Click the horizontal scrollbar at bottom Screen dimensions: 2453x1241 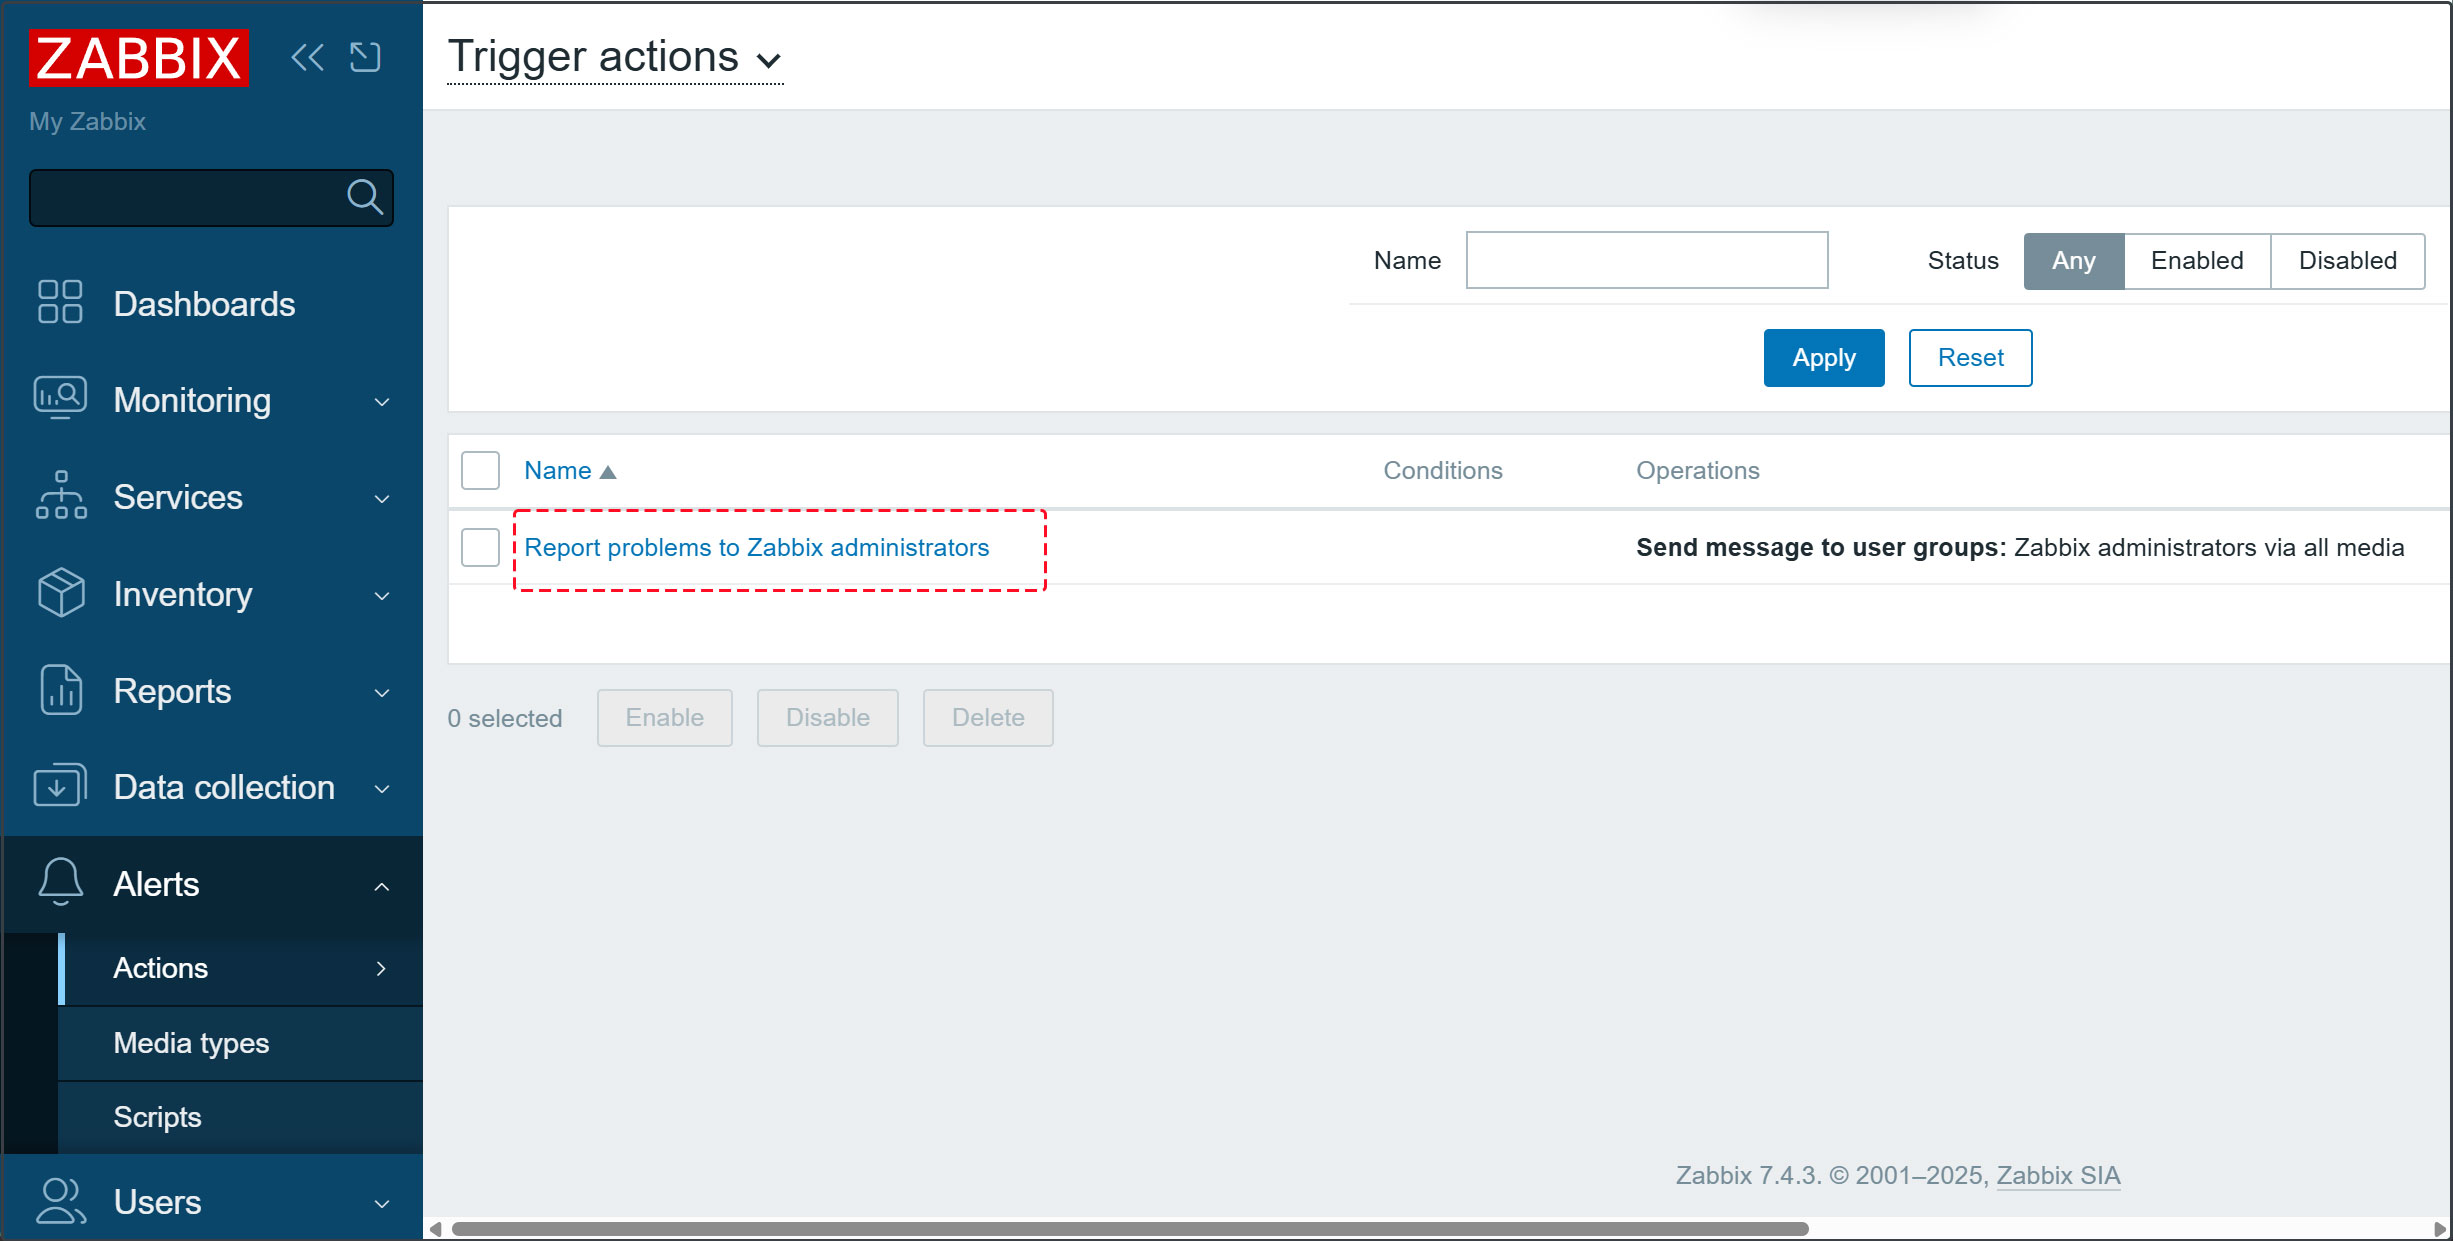[1130, 1228]
